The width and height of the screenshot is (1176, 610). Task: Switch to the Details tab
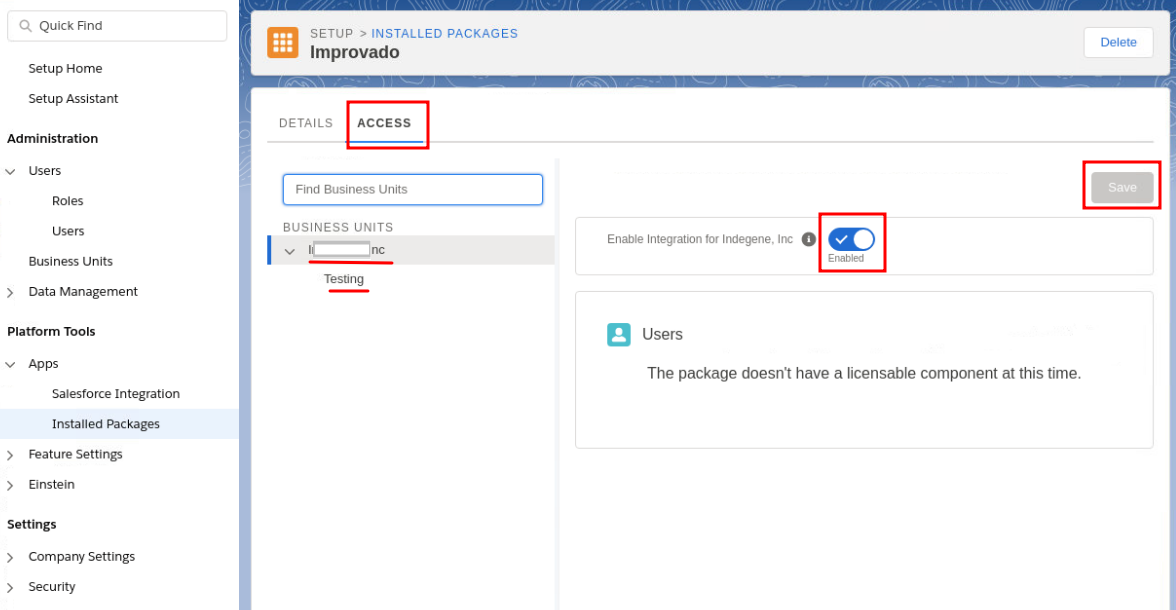click(306, 123)
